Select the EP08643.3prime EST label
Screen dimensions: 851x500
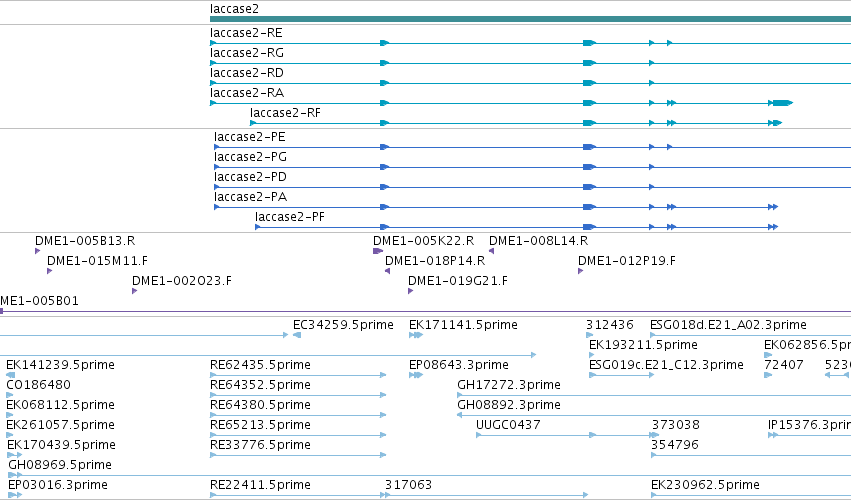459,365
